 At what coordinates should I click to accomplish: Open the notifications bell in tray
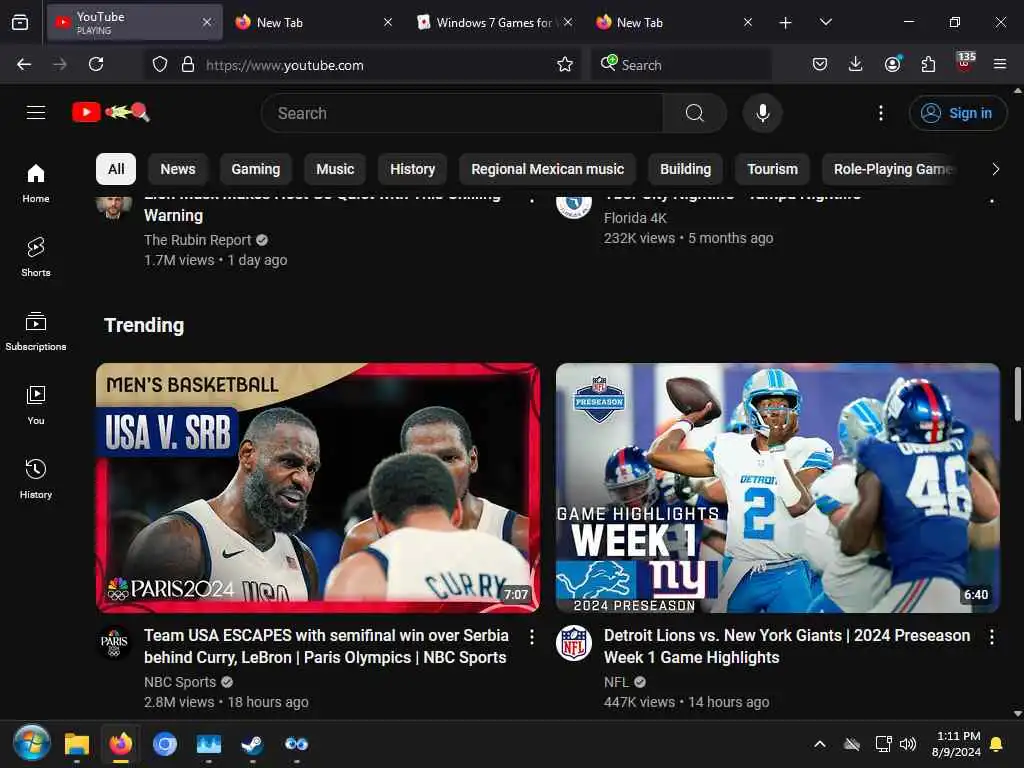[996, 744]
